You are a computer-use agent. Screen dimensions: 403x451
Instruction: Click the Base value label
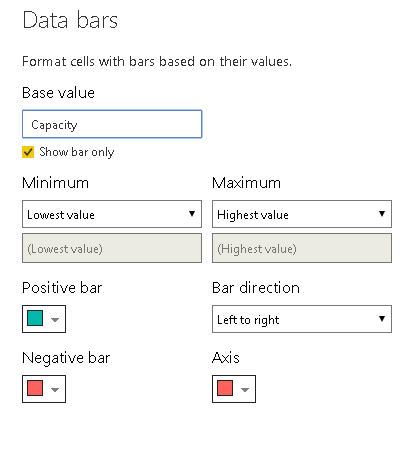tap(58, 93)
